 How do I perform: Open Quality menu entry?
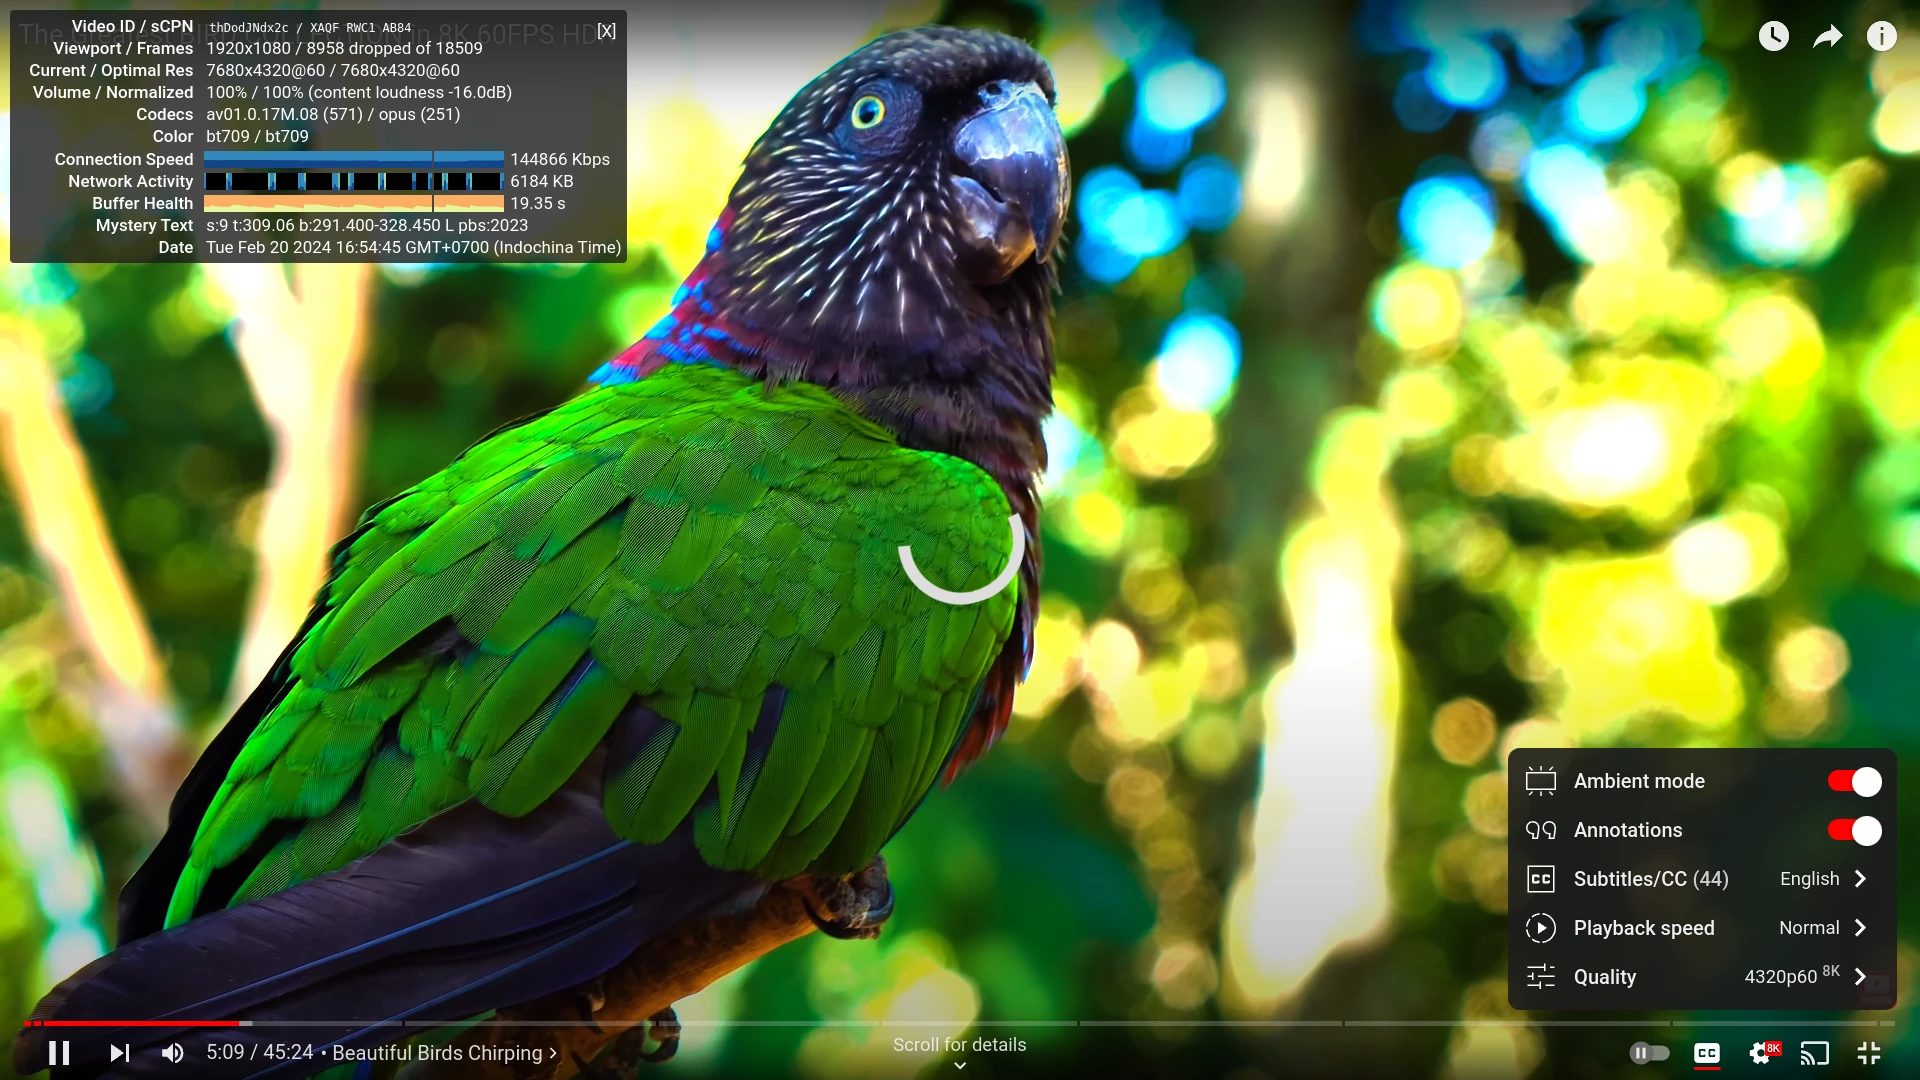(1702, 977)
